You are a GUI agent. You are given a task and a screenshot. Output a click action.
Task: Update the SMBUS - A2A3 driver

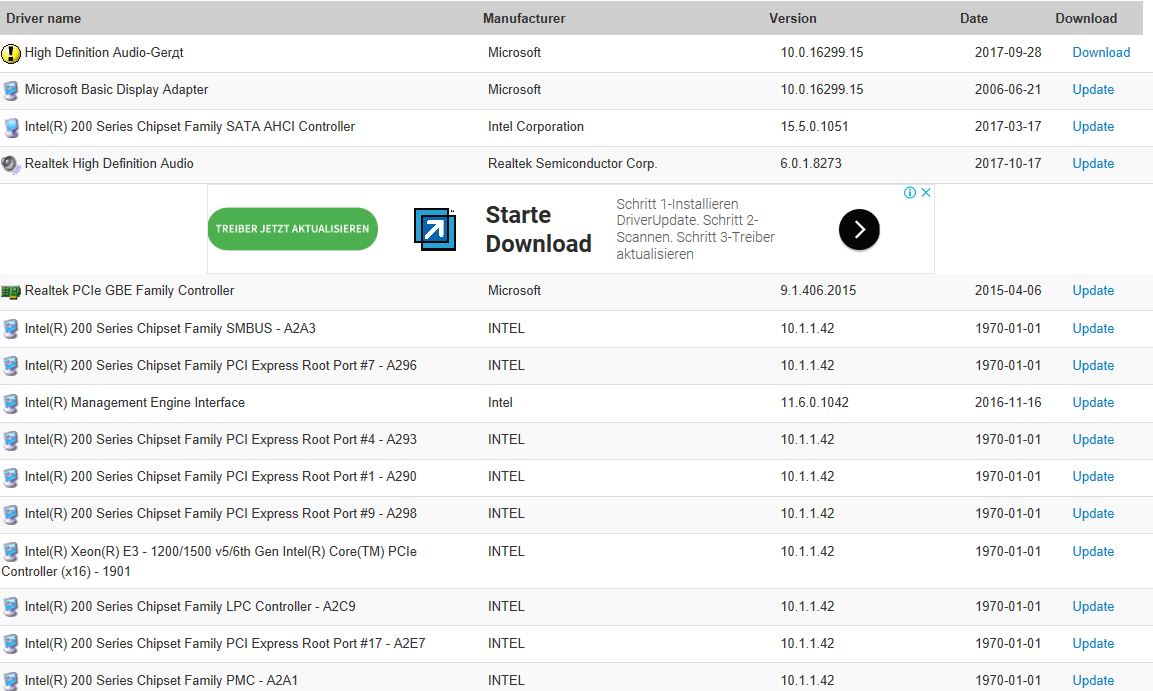coord(1093,329)
